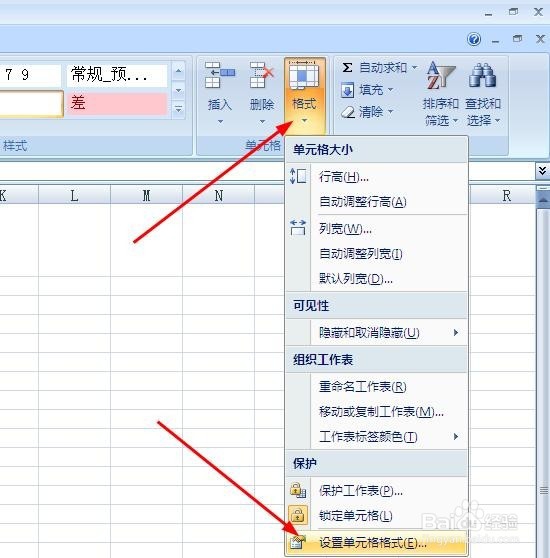This screenshot has width=550, height=558.
Task: Click vertical scrollbar up arrow
Action: (x=543, y=200)
